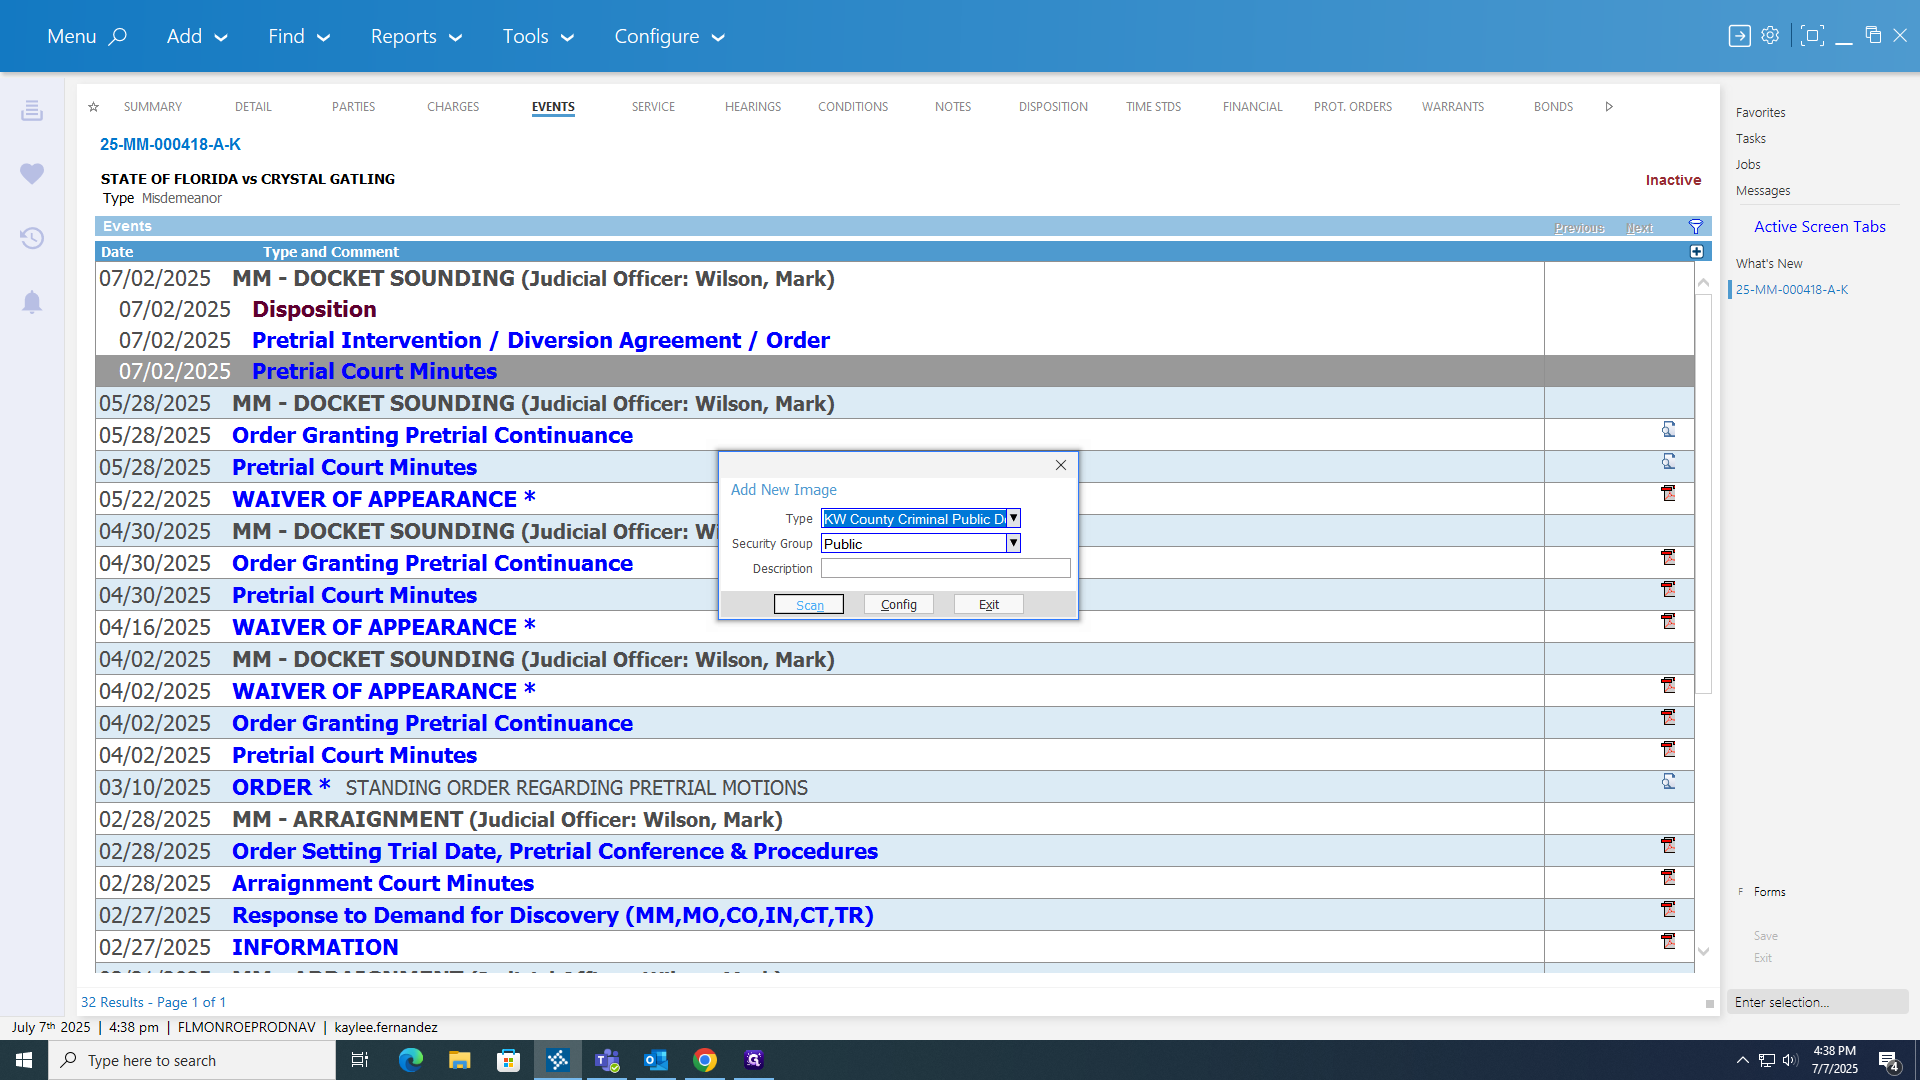
Task: Open PDF icon for 04/16 Waiver of Appearance
Action: coord(1668,622)
